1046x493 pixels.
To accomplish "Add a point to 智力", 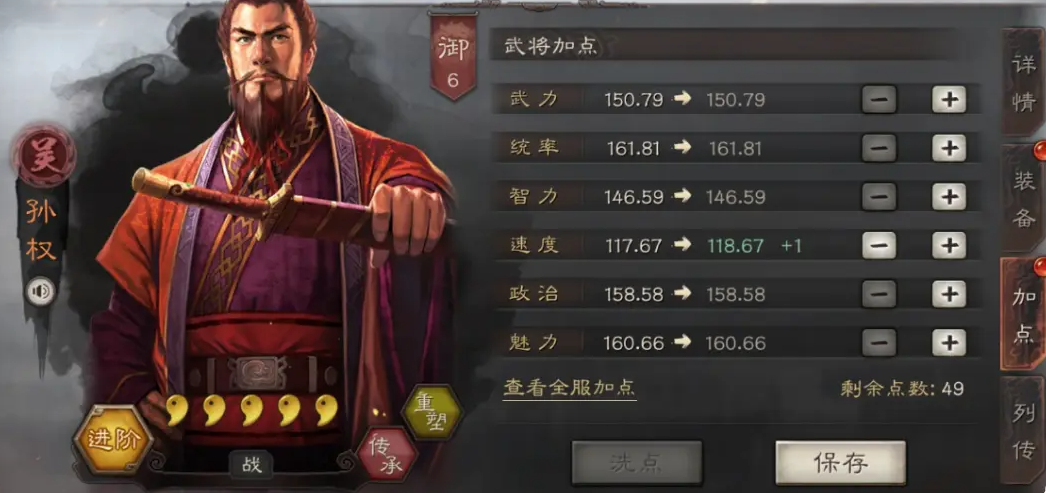I will 949,197.
